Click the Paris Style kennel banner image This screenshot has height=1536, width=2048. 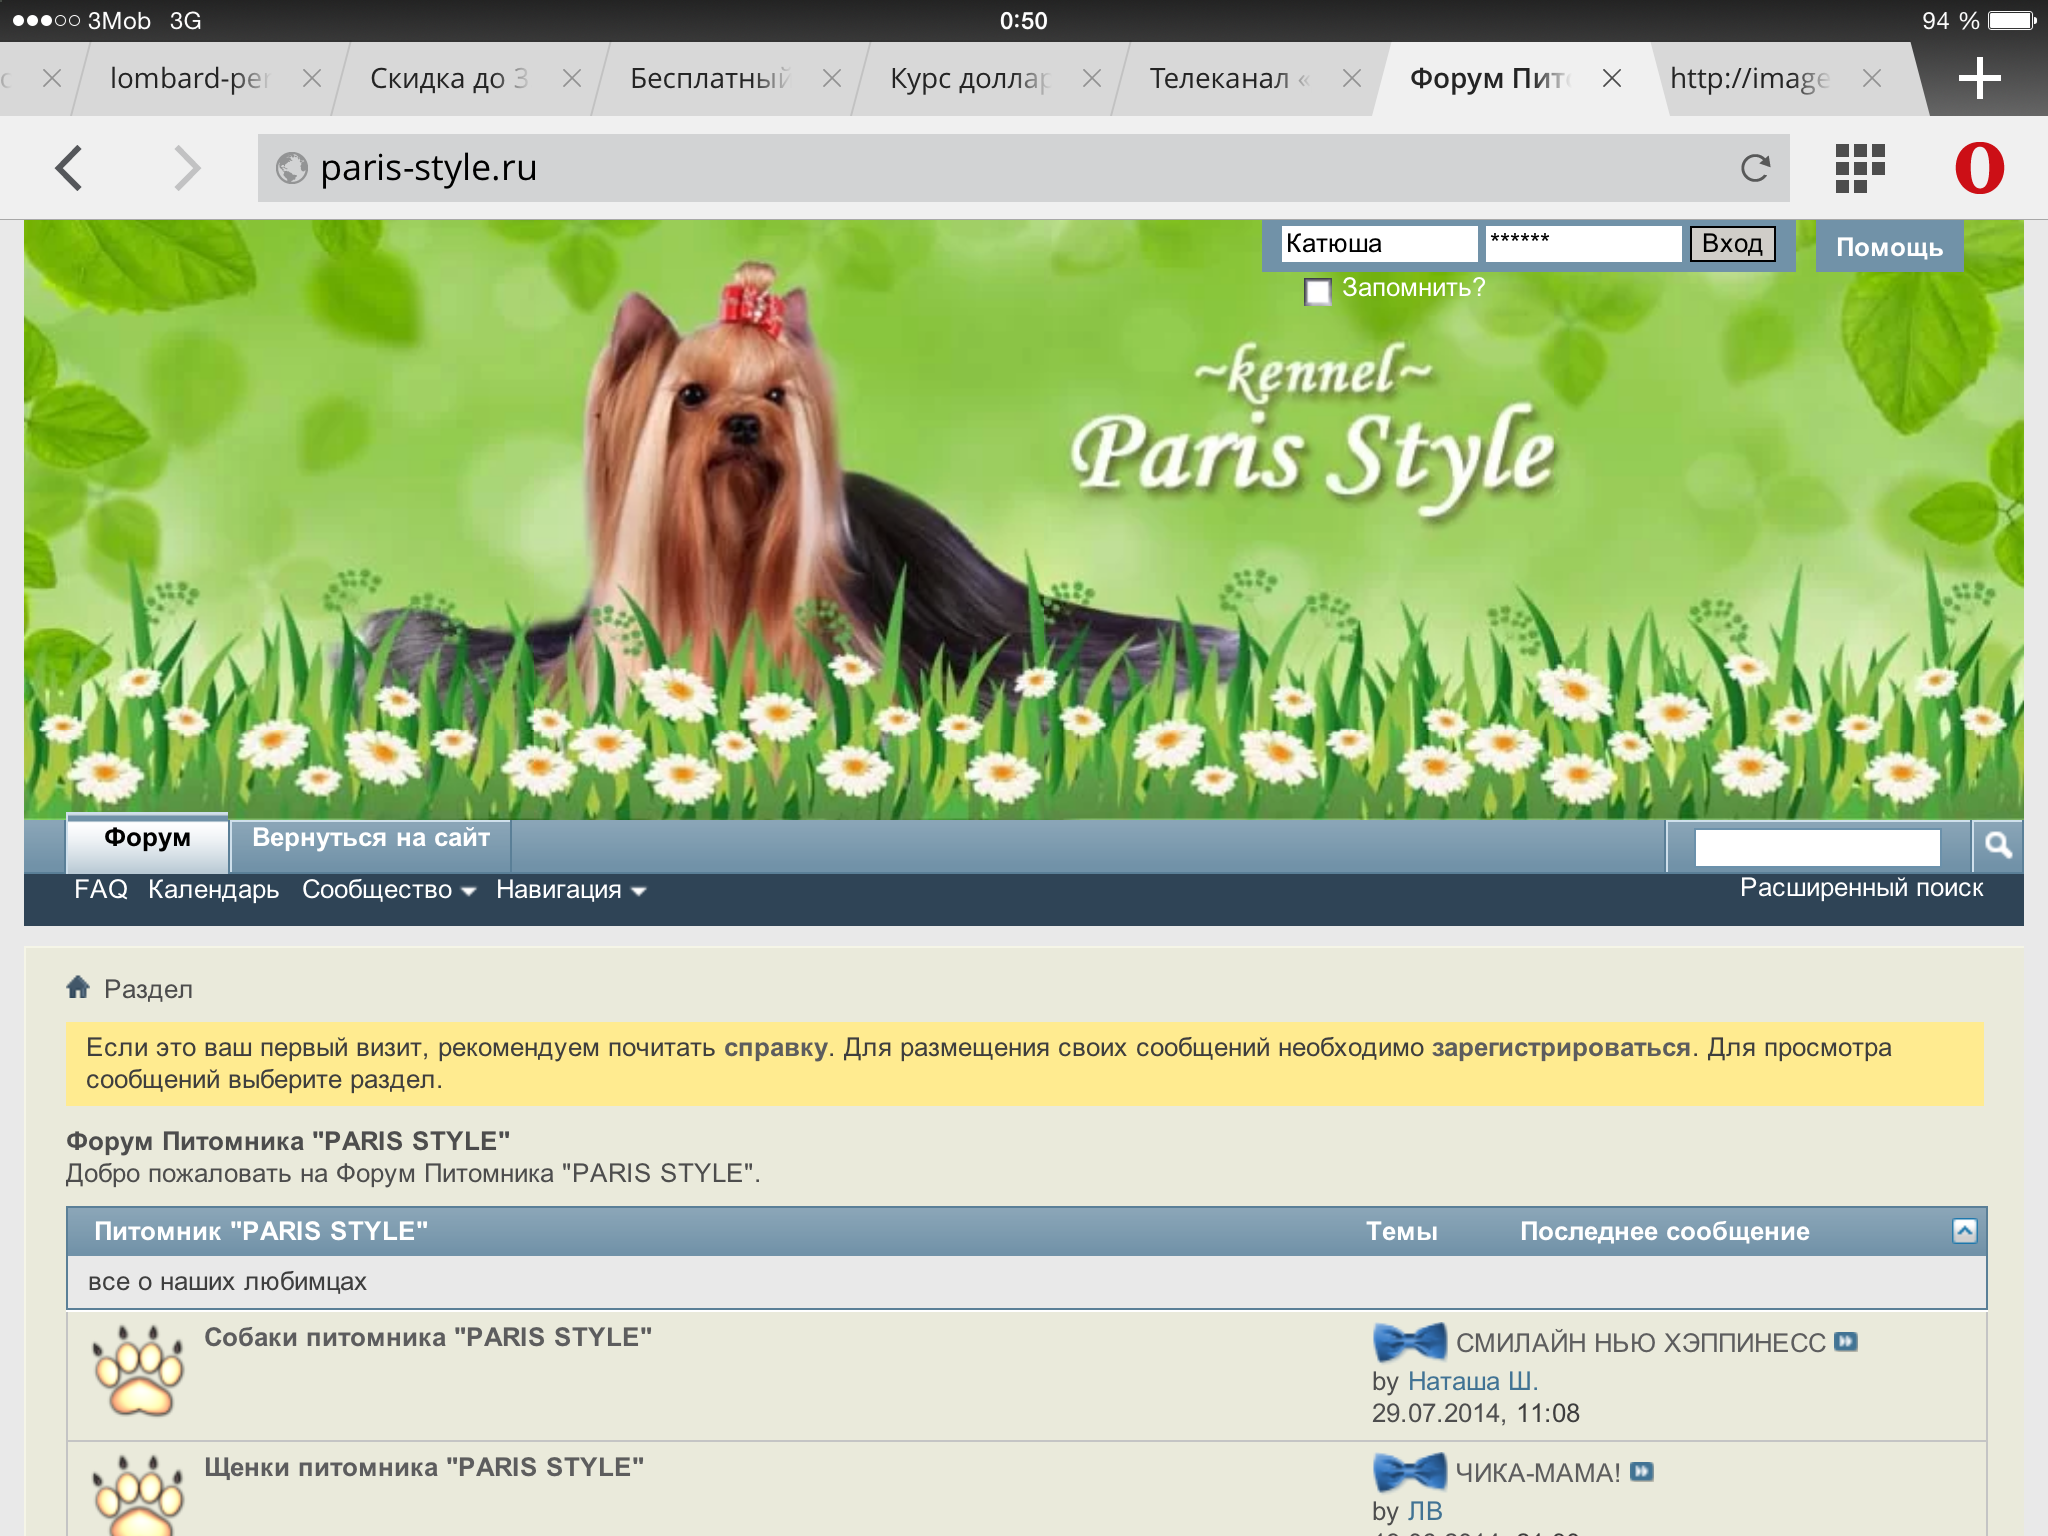pyautogui.click(x=1024, y=520)
